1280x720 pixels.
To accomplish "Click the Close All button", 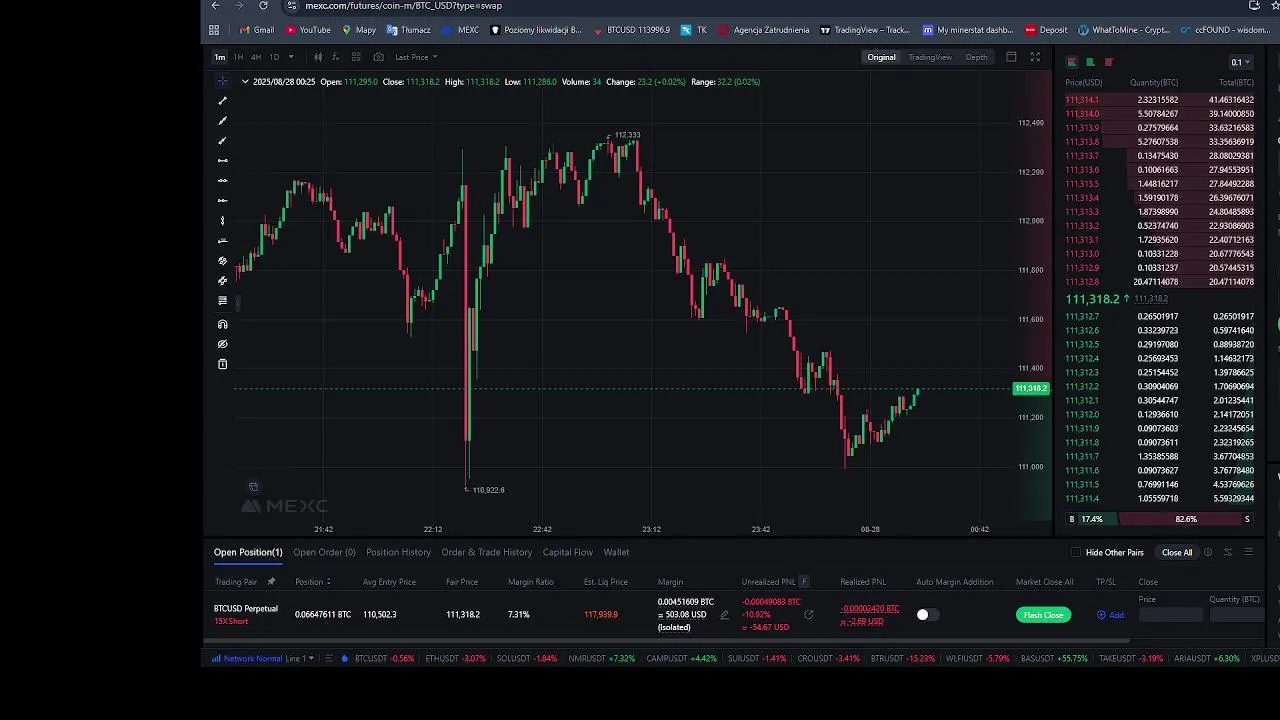I will pyautogui.click(x=1177, y=552).
